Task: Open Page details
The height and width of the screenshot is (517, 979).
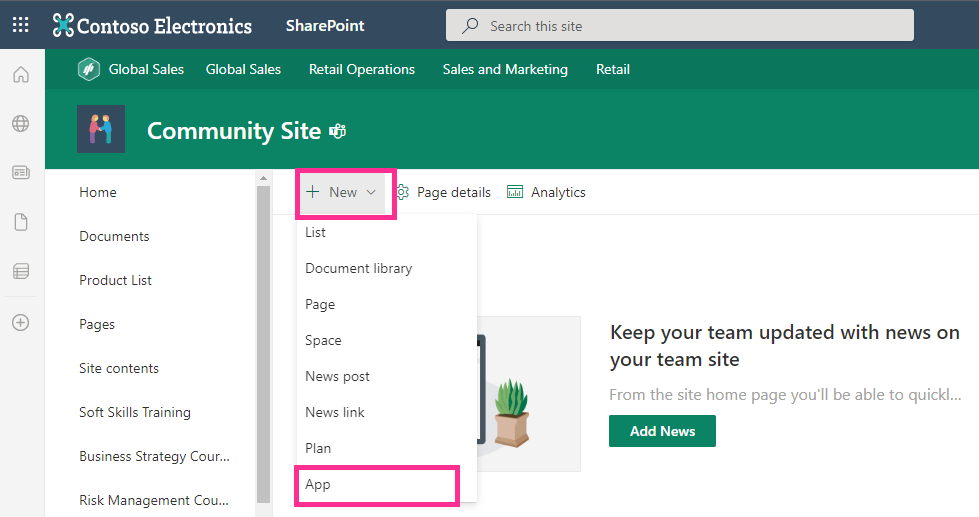Action: 453,192
